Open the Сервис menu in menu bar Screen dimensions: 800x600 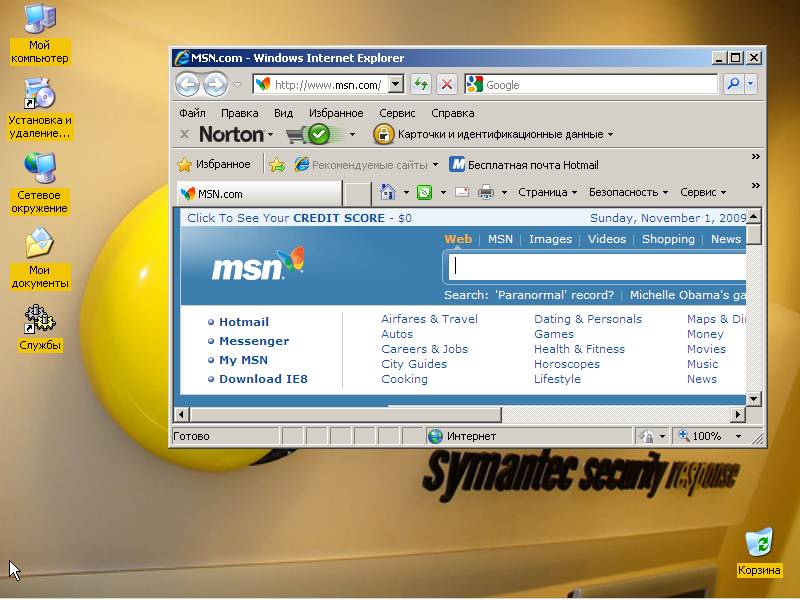click(x=397, y=113)
